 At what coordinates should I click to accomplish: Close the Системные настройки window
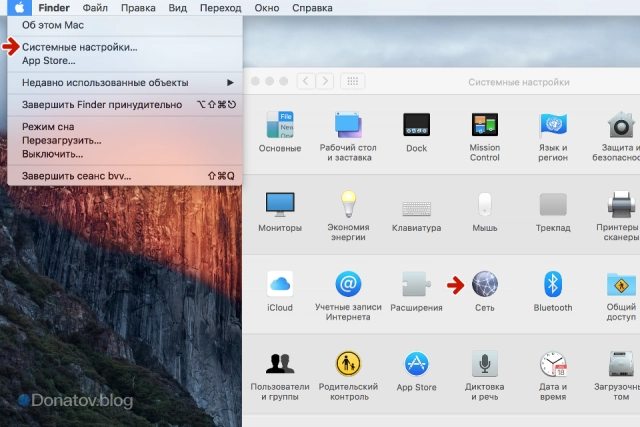[x=256, y=81]
